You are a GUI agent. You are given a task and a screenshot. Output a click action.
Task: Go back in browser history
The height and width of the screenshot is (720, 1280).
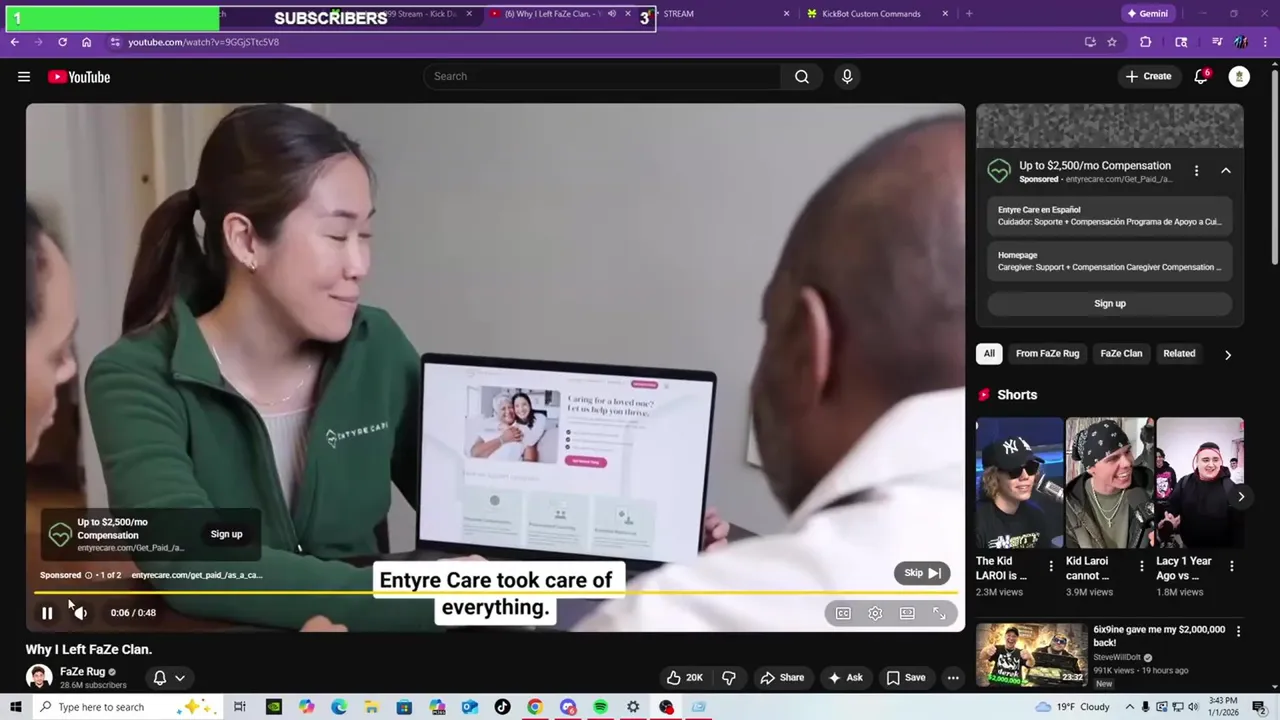point(14,42)
